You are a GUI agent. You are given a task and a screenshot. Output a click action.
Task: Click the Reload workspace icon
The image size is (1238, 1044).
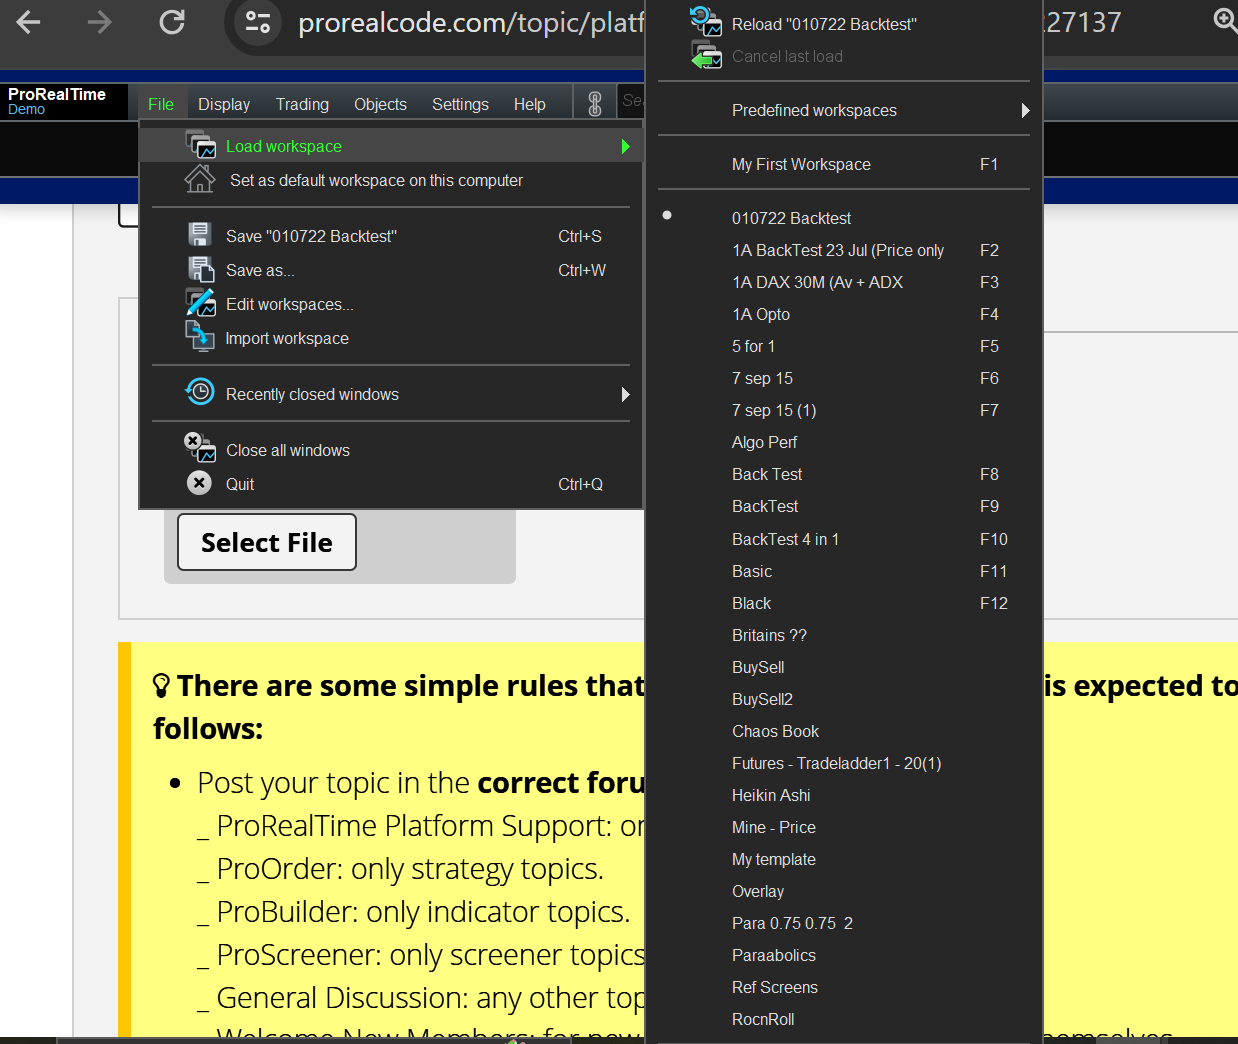click(706, 22)
